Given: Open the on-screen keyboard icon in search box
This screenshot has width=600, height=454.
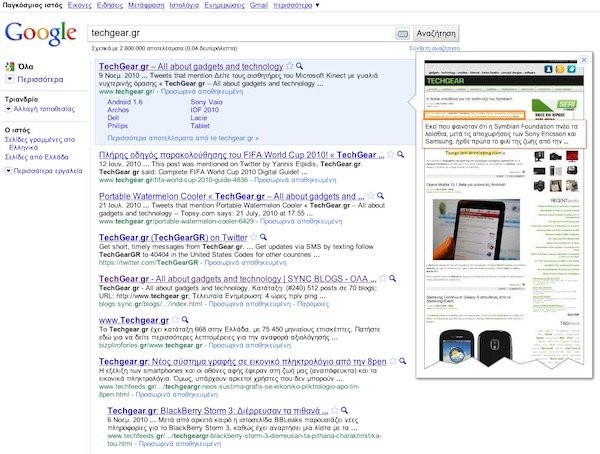Looking at the screenshot, I should pyautogui.click(x=403, y=34).
